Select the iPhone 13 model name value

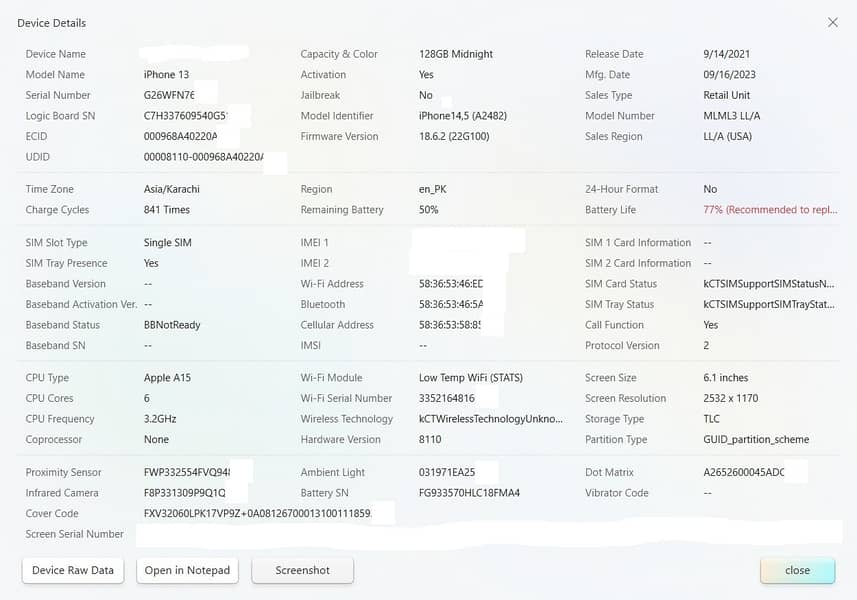click(166, 74)
